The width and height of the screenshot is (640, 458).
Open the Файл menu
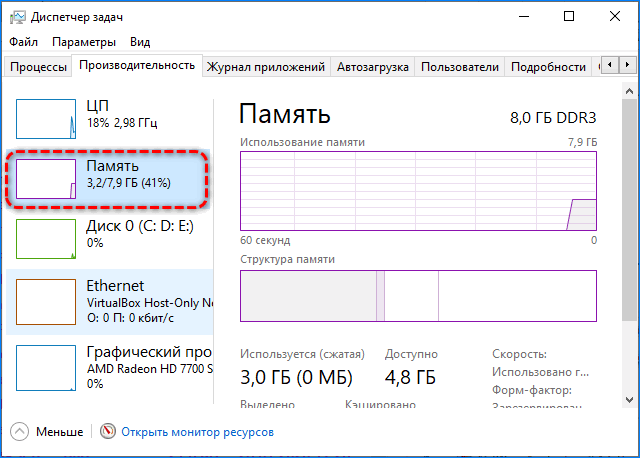click(23, 42)
